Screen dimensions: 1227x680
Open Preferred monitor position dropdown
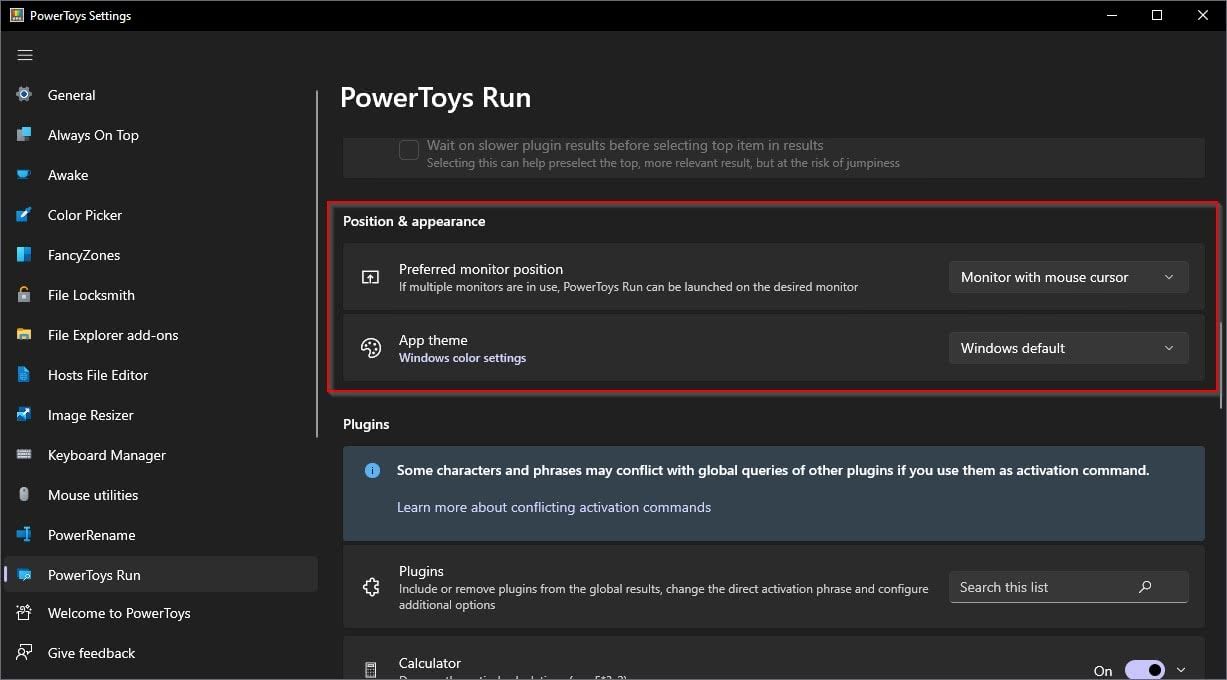point(1068,277)
